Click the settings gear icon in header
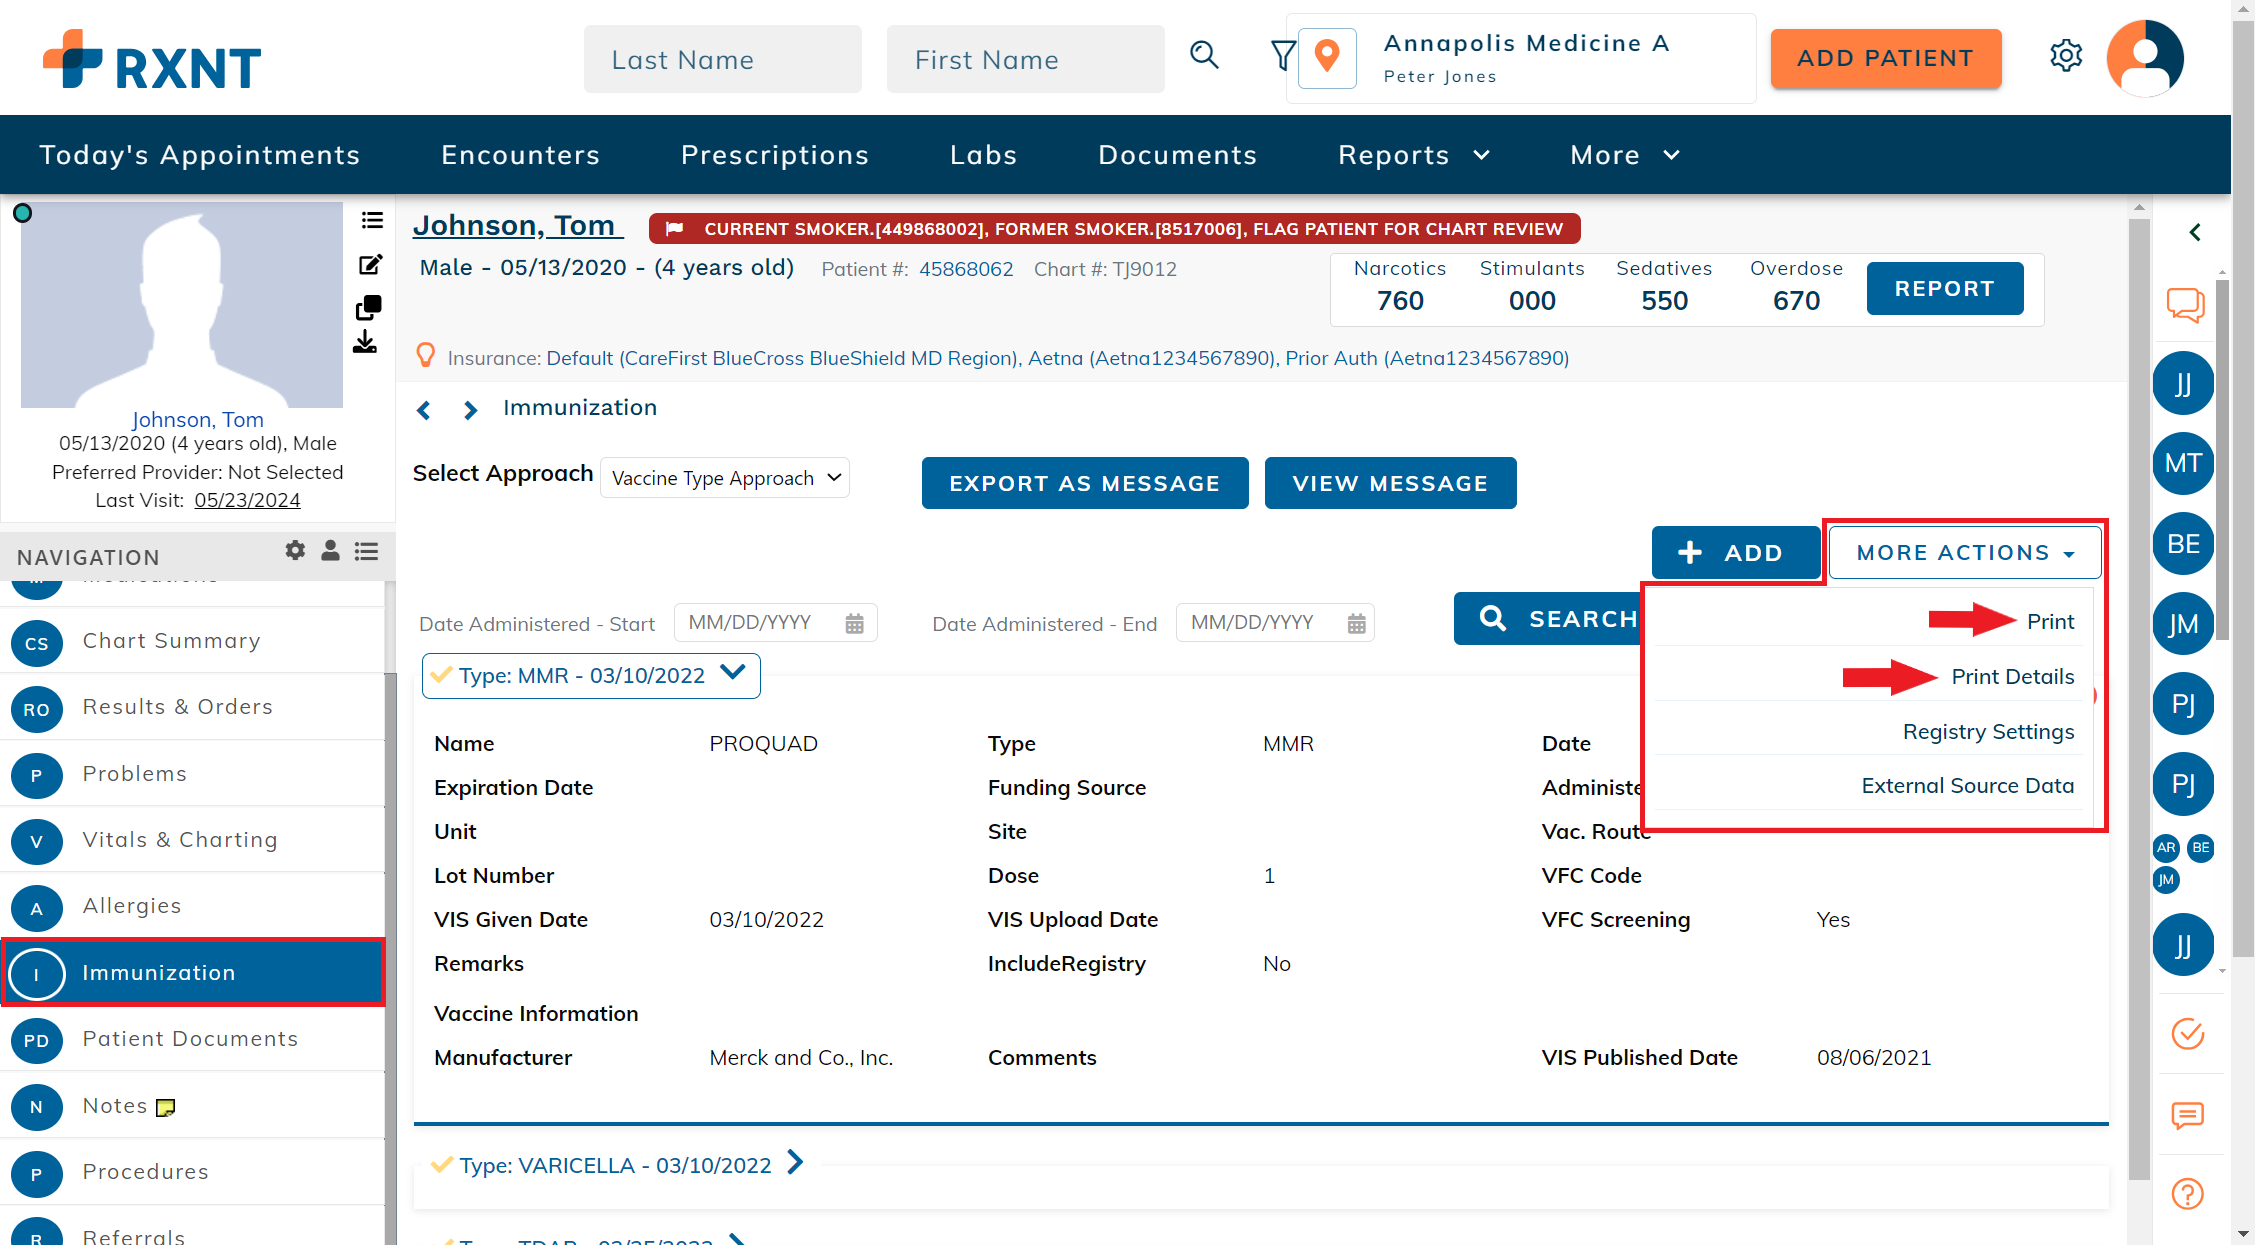 pos(2065,56)
